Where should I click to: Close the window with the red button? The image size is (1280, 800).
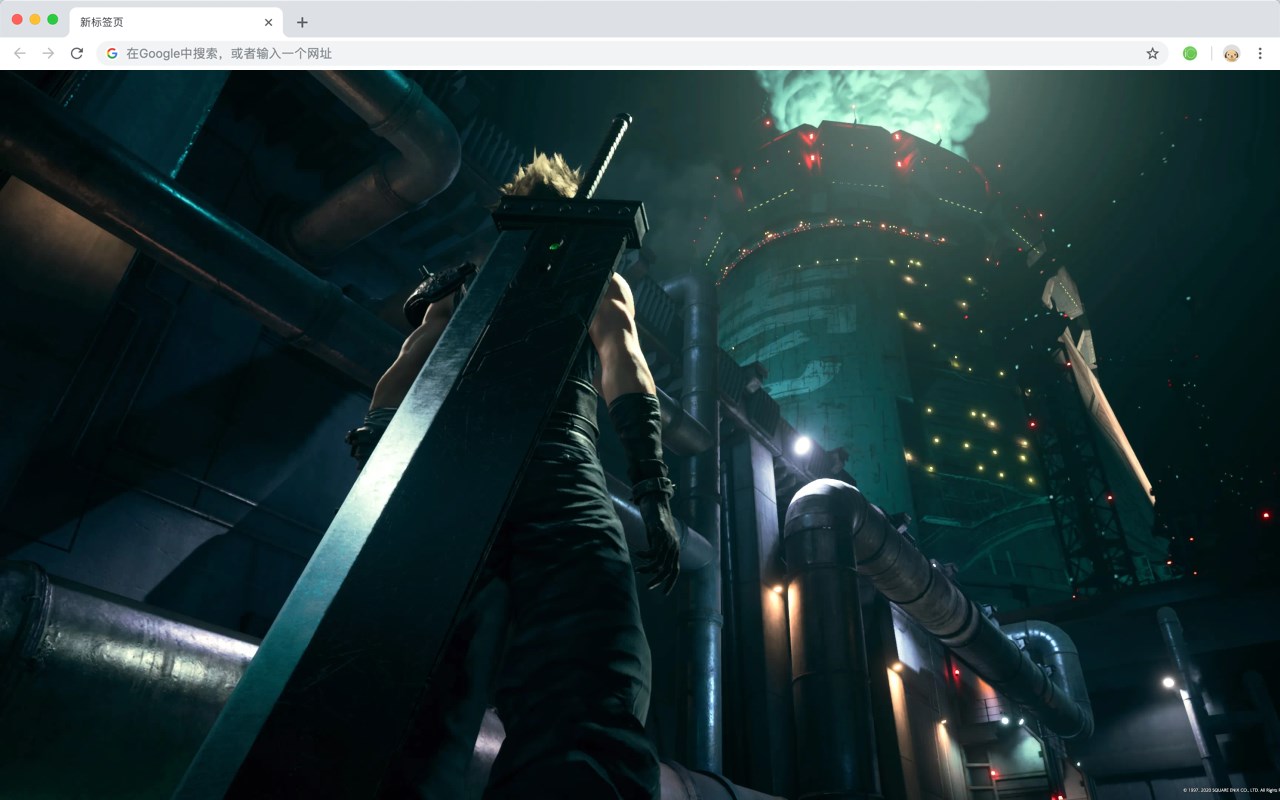[17, 20]
